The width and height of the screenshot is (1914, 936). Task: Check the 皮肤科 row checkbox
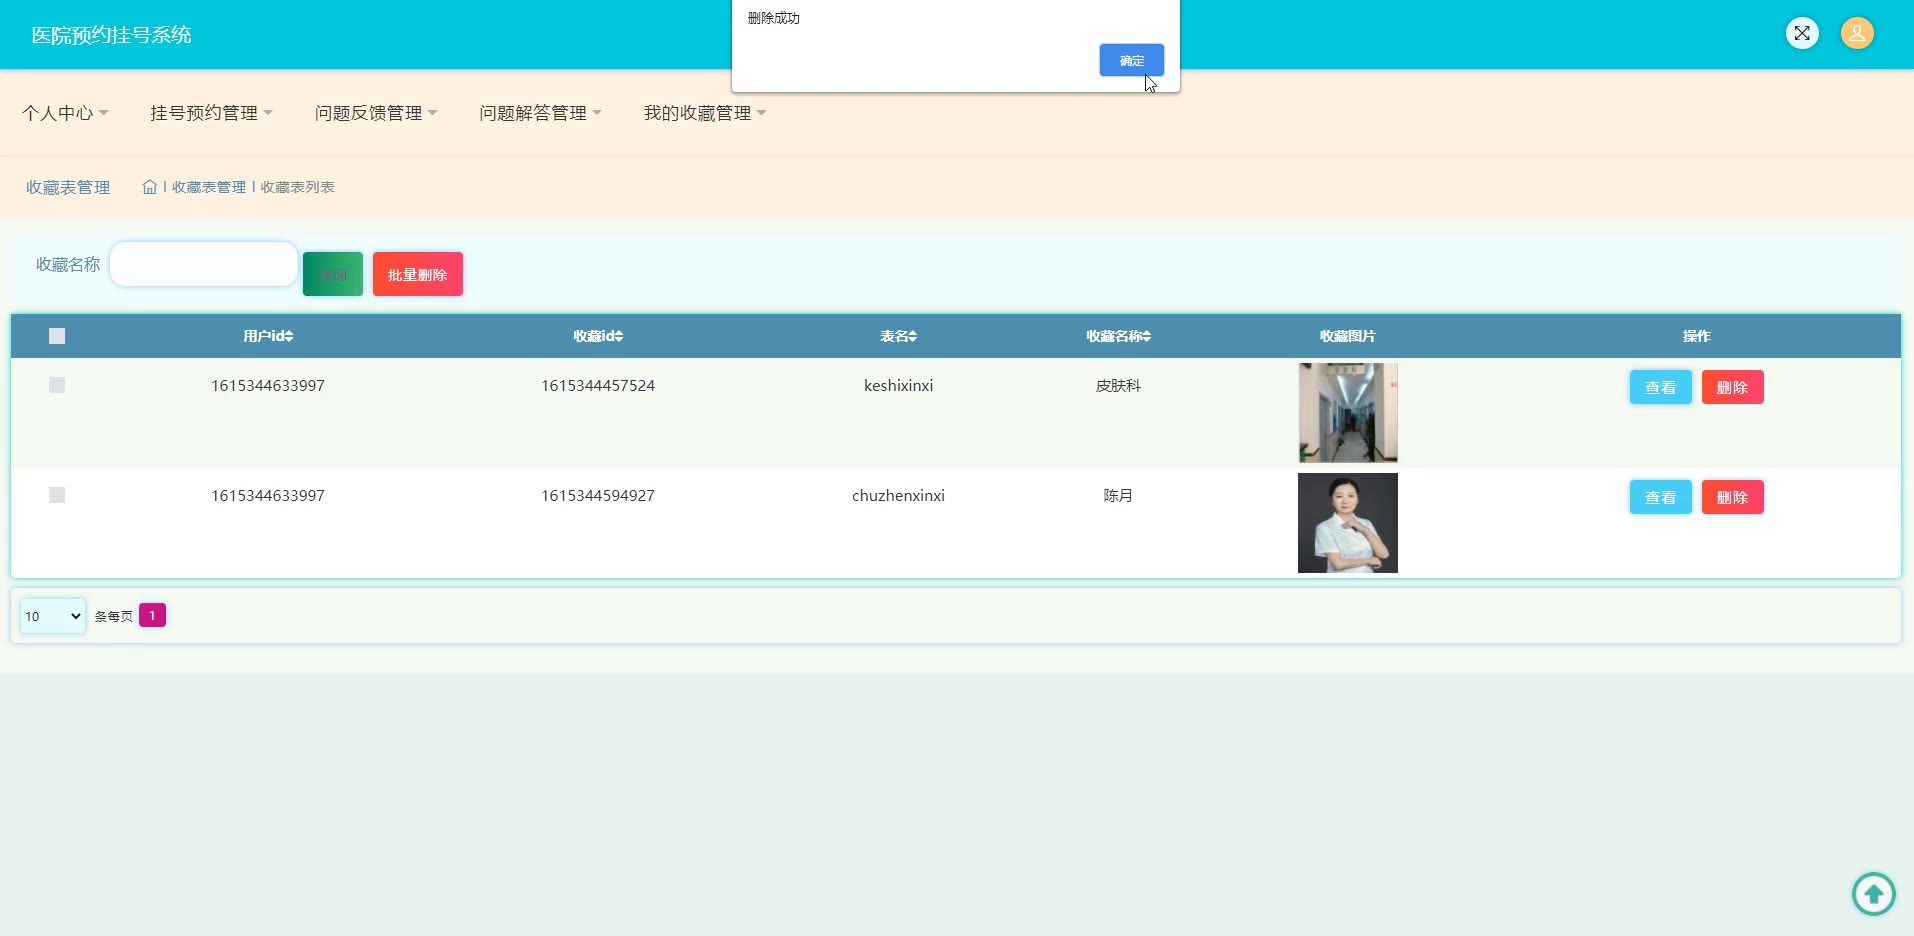pos(57,385)
